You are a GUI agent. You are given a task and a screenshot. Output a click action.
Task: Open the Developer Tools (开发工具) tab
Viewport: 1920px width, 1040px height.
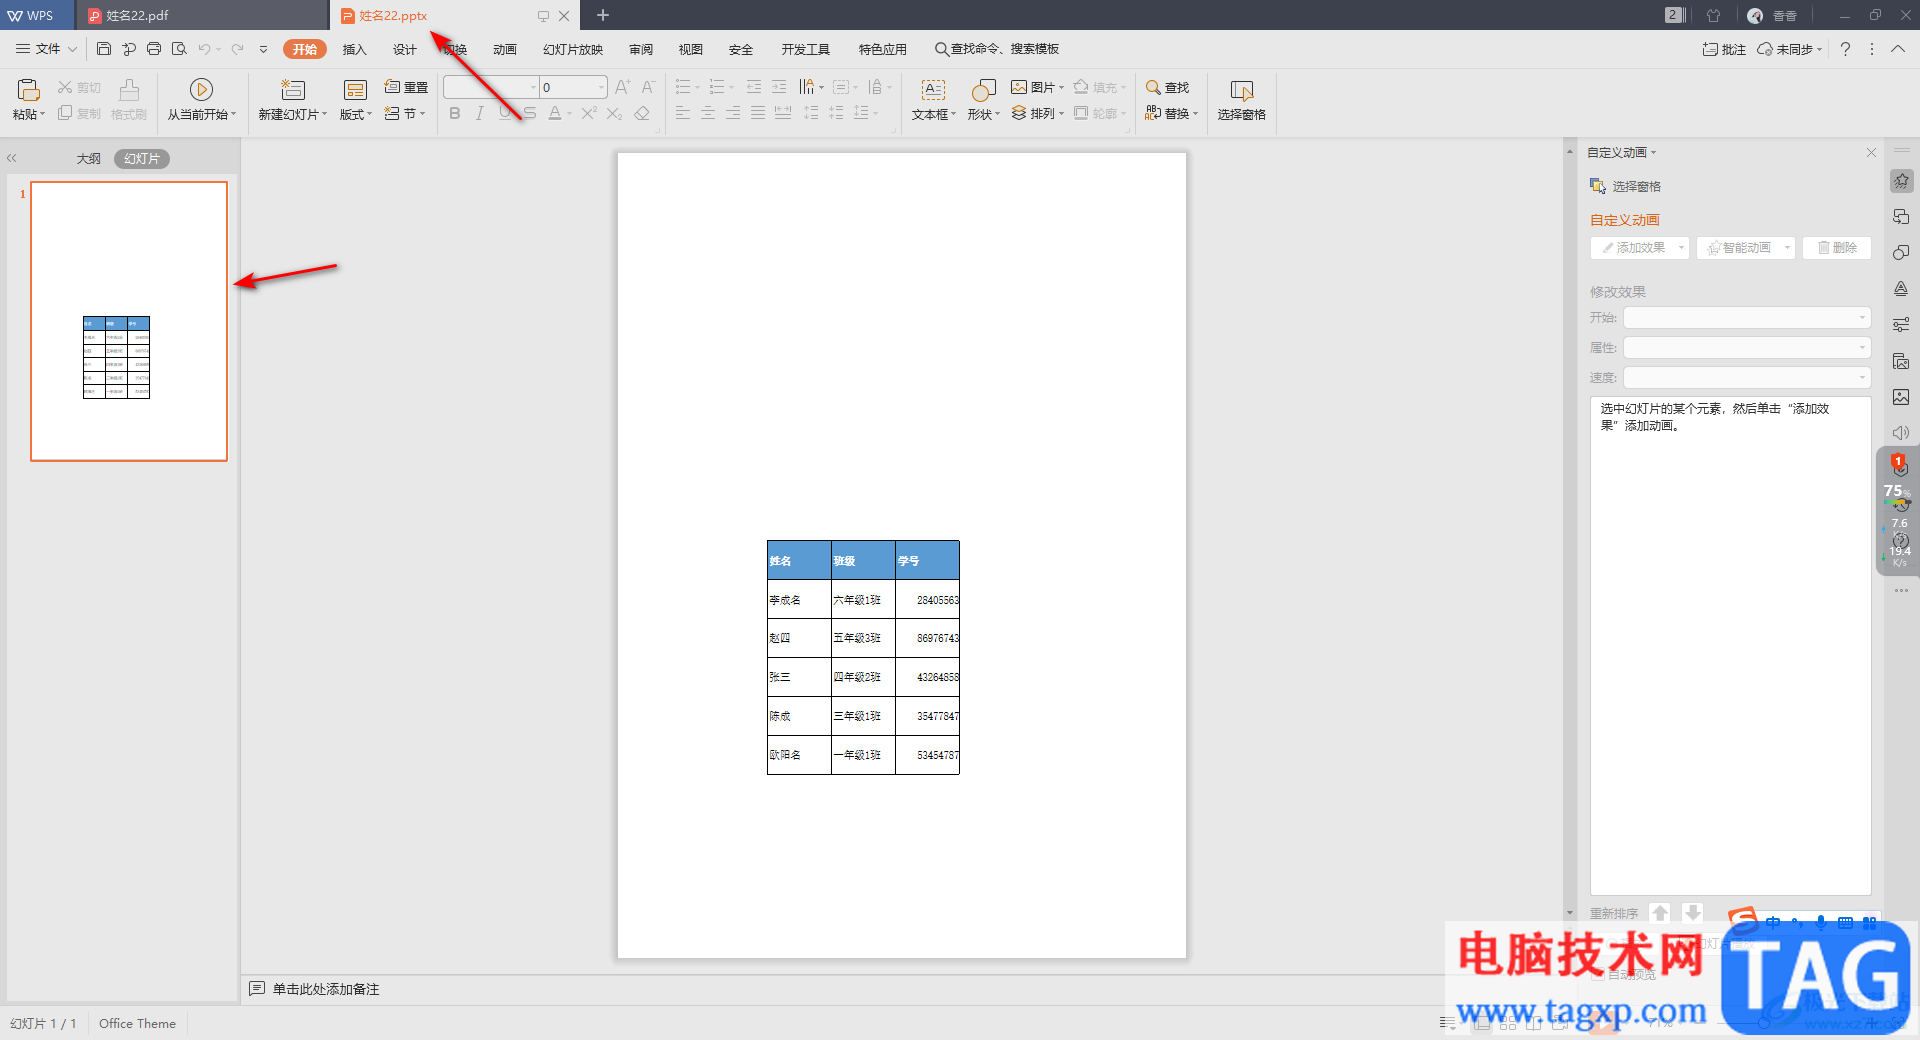click(x=806, y=49)
